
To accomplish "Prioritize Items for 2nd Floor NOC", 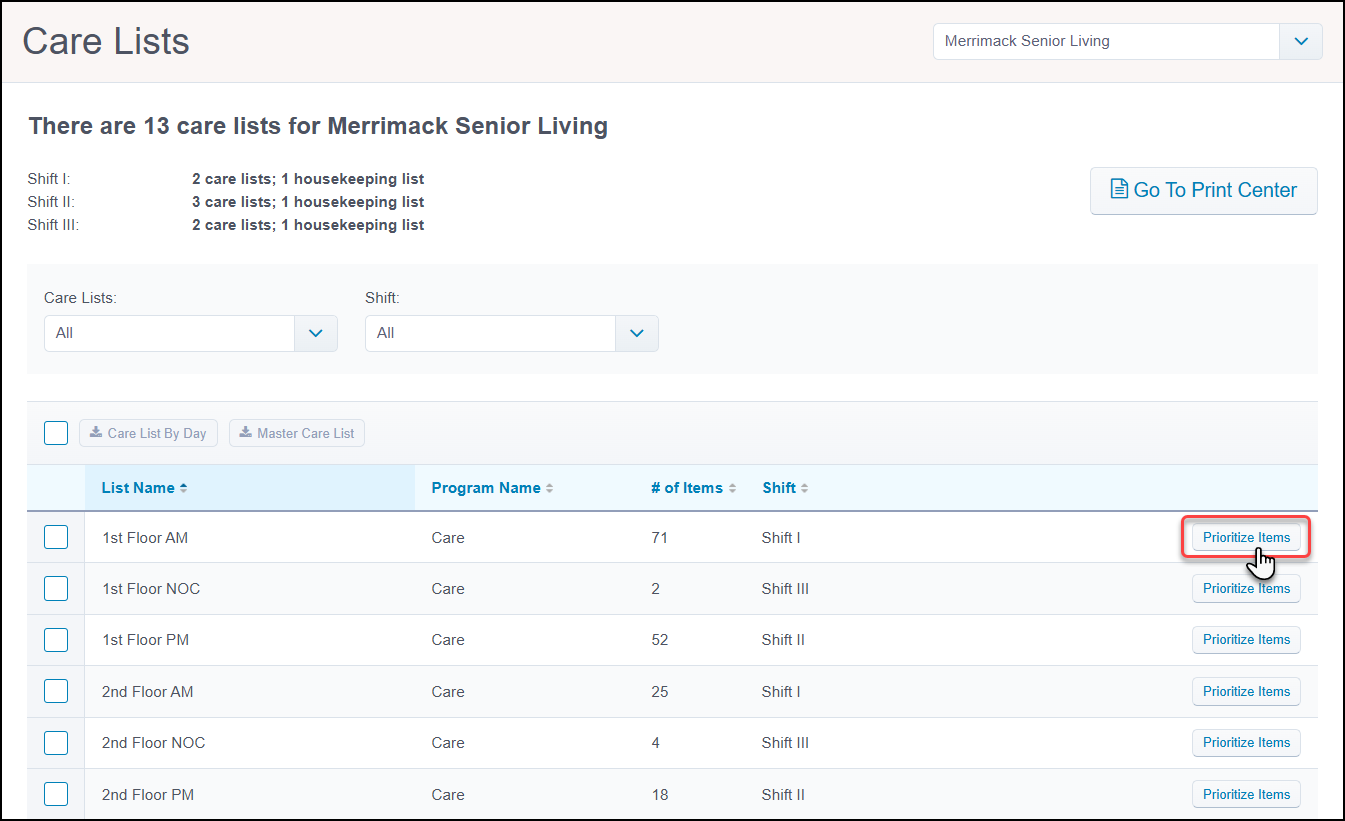I will (1246, 742).
